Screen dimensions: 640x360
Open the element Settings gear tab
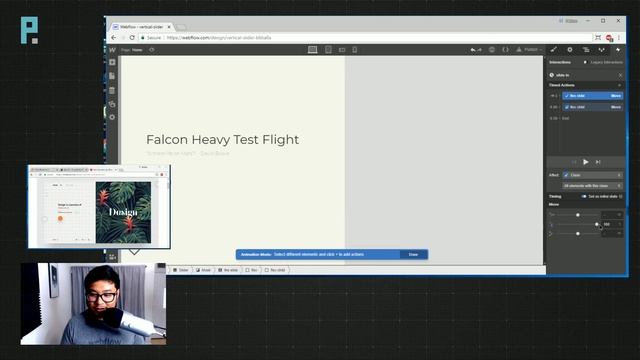[570, 50]
